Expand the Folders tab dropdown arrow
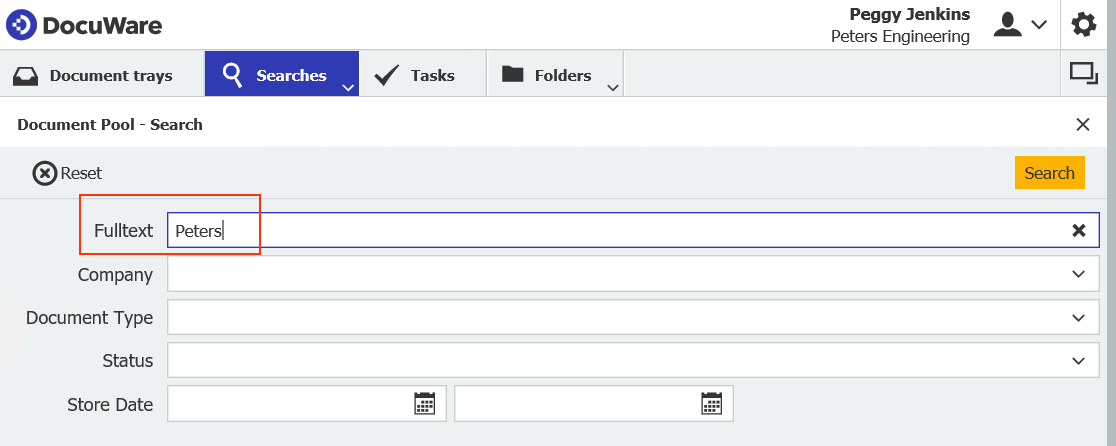This screenshot has width=1116, height=446. click(x=612, y=87)
